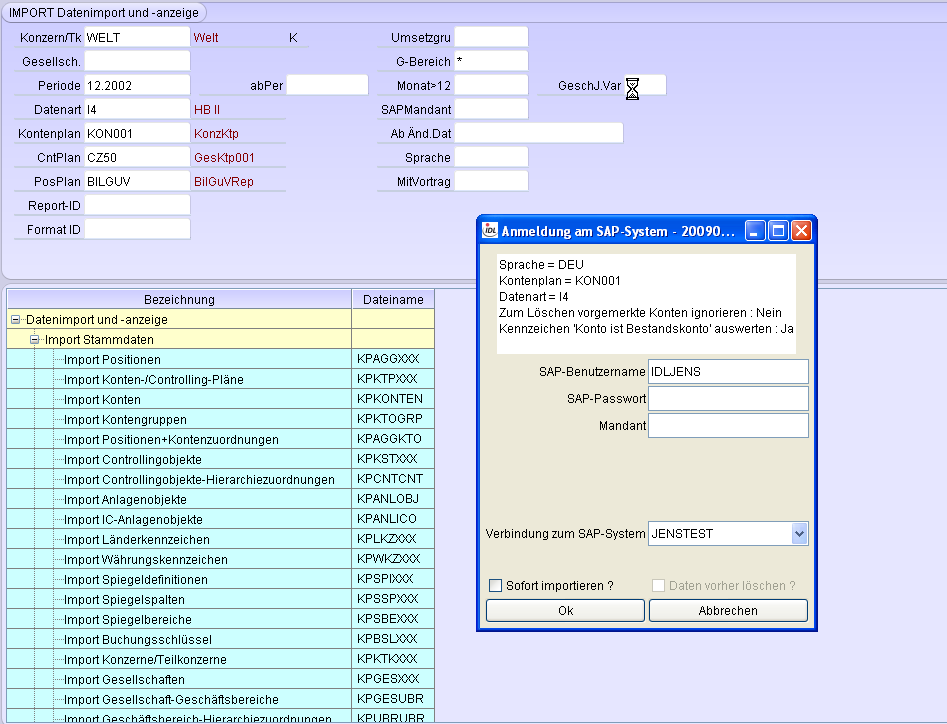
Task: Click the IDL icon in the dialog title bar
Action: (490, 230)
